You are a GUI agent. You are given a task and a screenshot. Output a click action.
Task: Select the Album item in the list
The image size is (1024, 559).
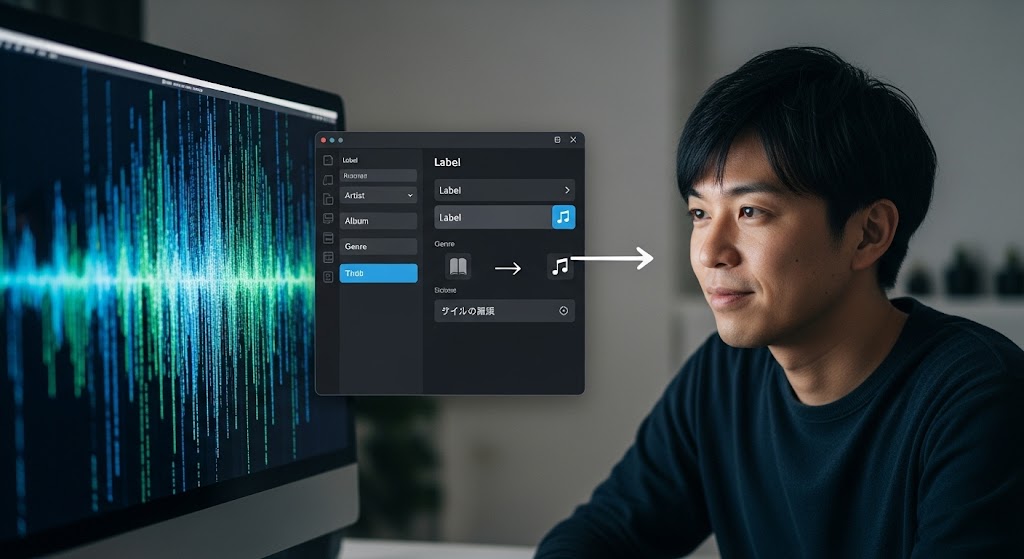pyautogui.click(x=378, y=221)
